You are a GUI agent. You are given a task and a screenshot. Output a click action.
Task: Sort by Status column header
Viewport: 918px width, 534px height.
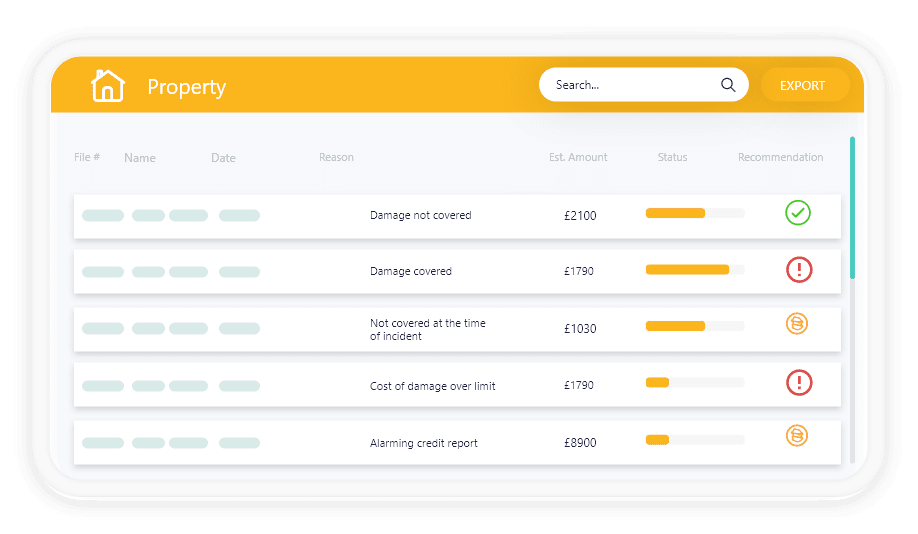pyautogui.click(x=672, y=157)
